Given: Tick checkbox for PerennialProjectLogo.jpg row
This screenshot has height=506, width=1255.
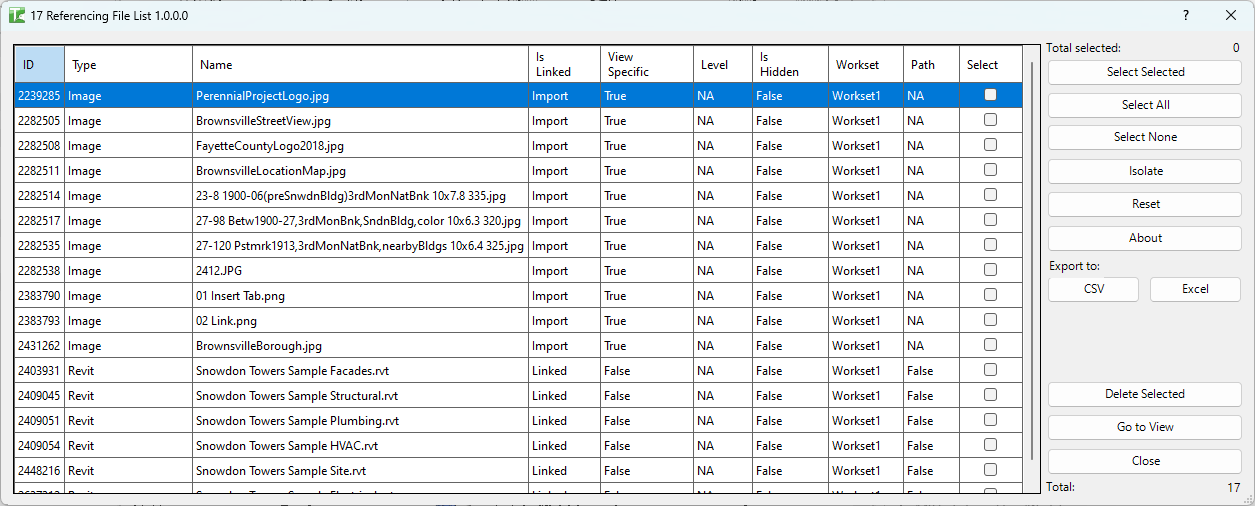Looking at the screenshot, I should click(990, 95).
